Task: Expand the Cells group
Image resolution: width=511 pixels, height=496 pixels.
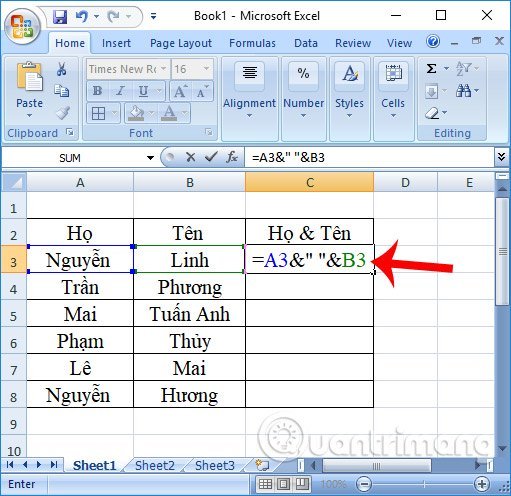Action: point(393,99)
